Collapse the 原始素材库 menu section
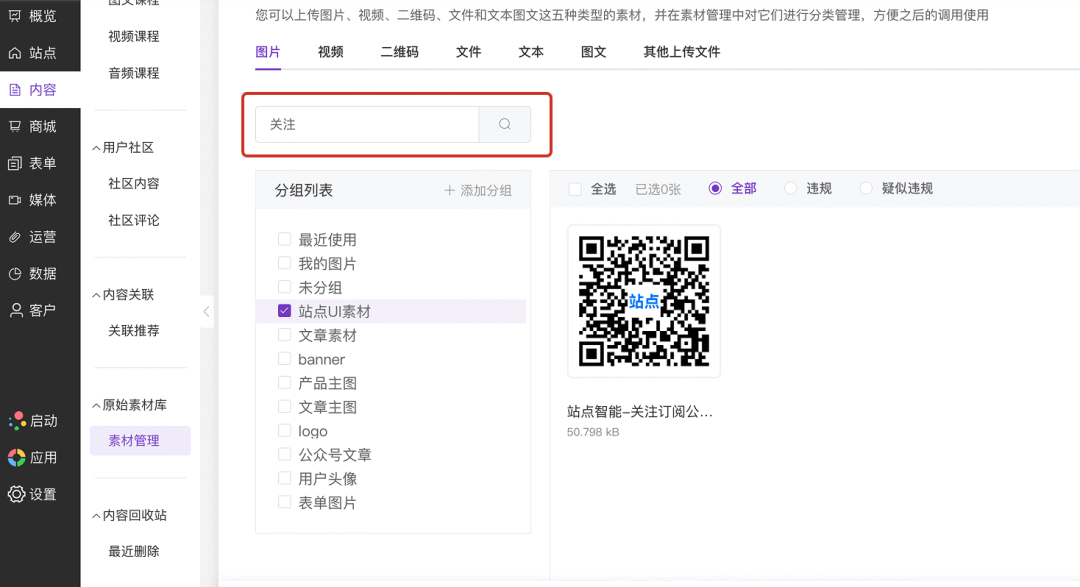This screenshot has height=587, width=1080. pos(96,405)
